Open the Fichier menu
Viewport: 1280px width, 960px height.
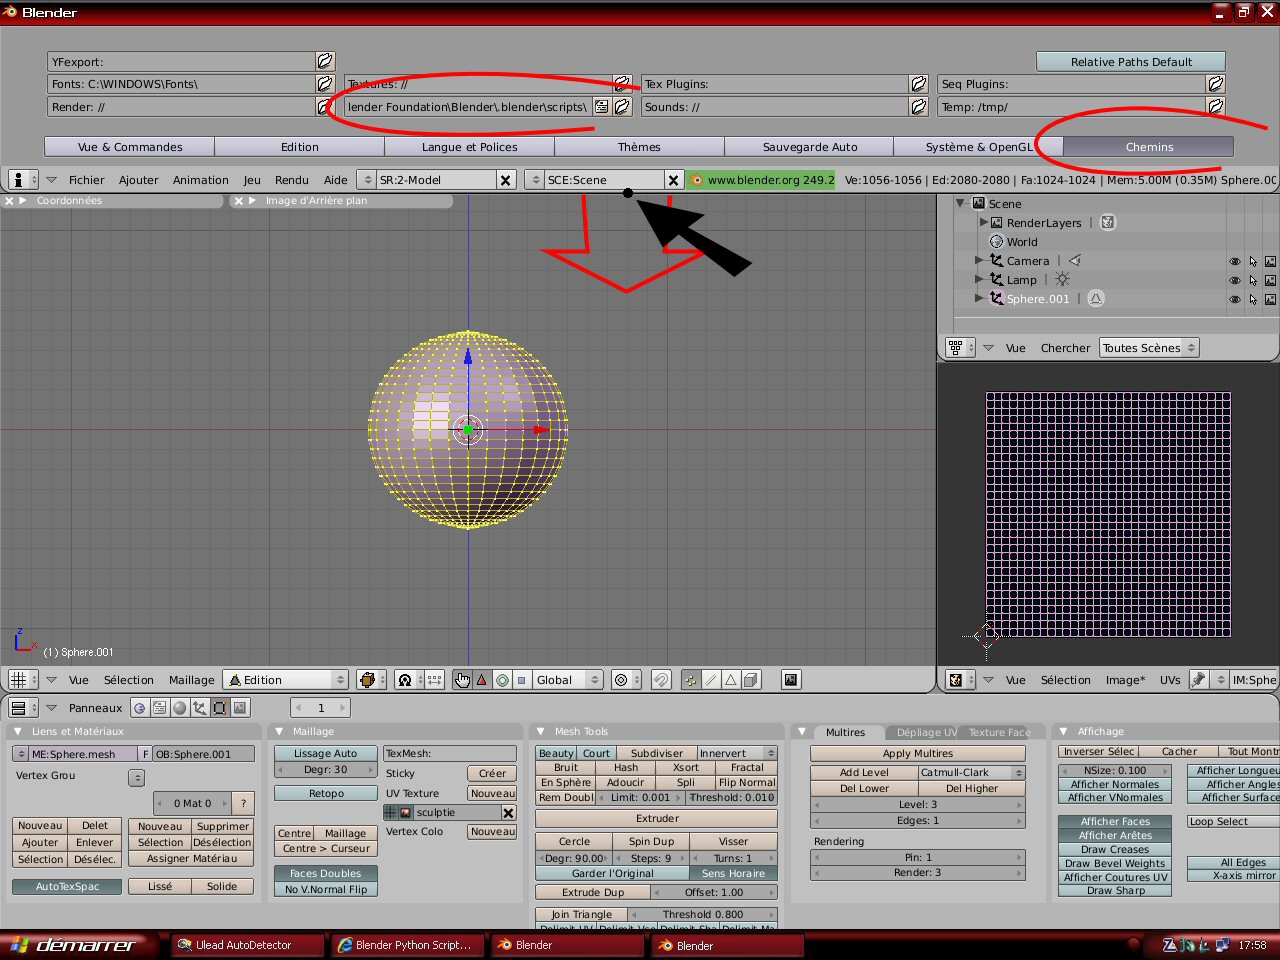click(86, 180)
